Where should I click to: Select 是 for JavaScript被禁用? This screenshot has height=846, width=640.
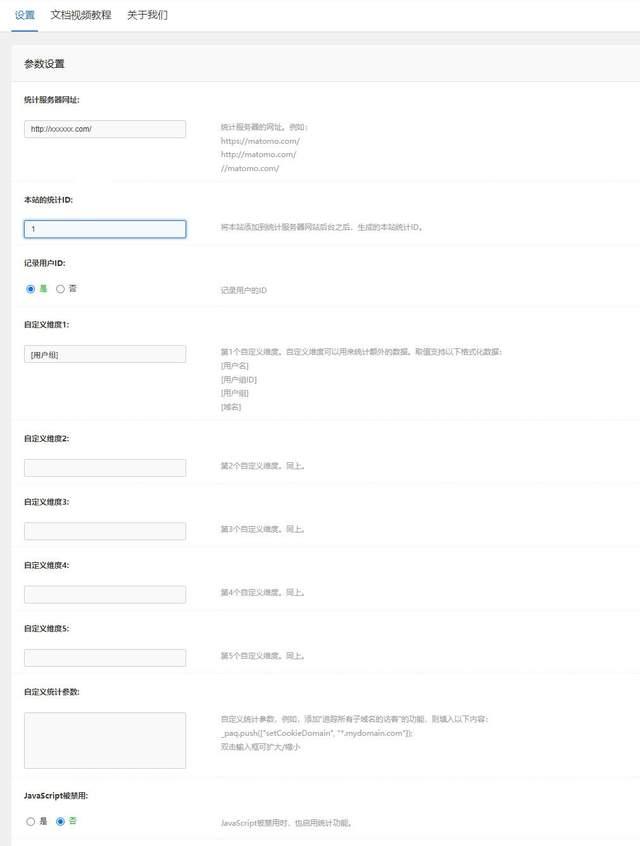[x=31, y=821]
